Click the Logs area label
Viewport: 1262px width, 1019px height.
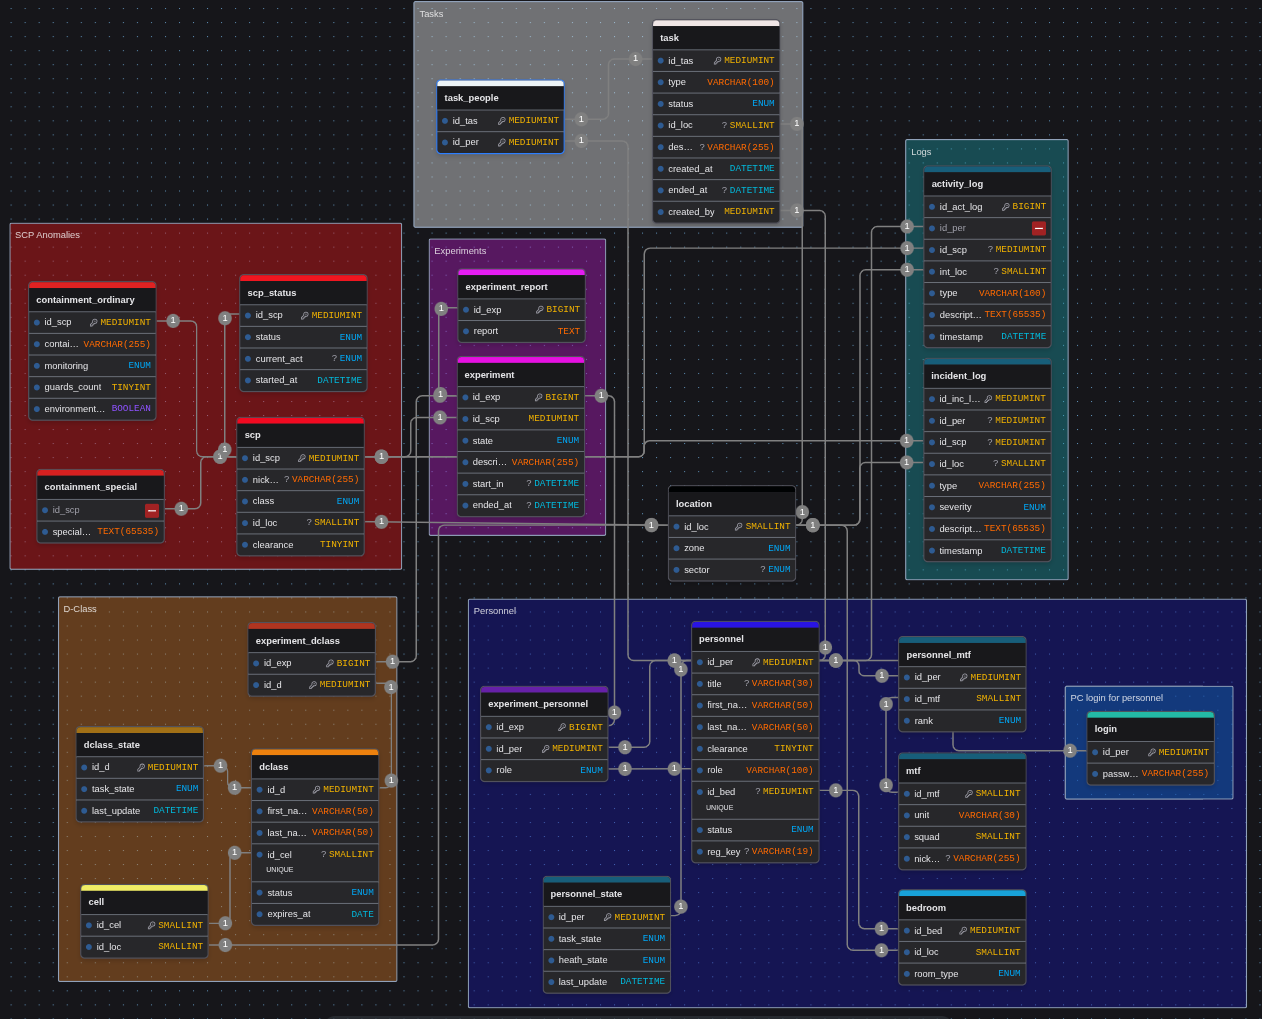pos(921,152)
